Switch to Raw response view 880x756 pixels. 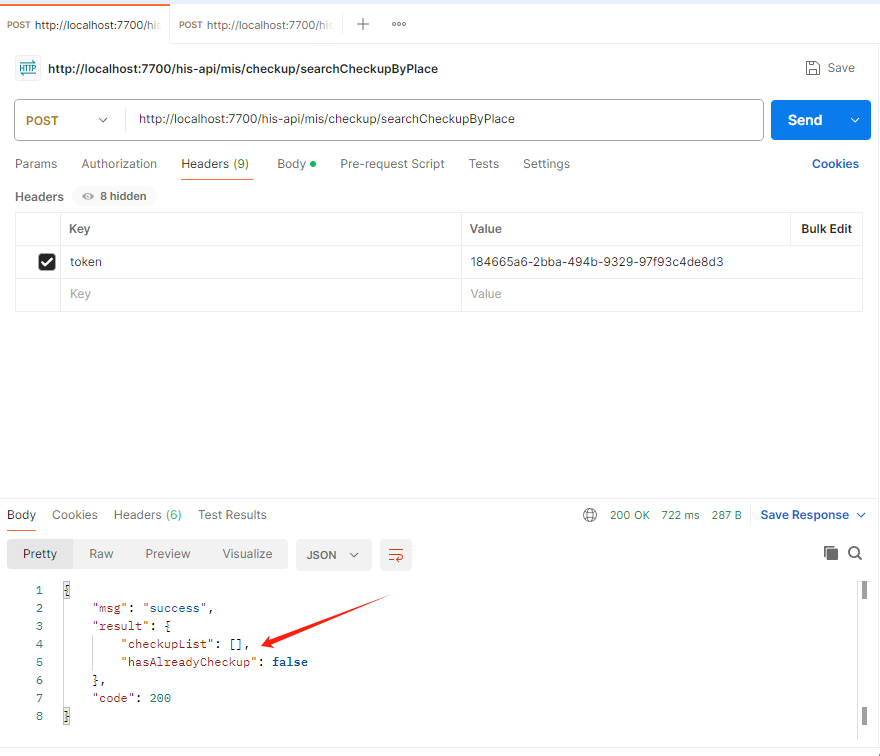101,554
